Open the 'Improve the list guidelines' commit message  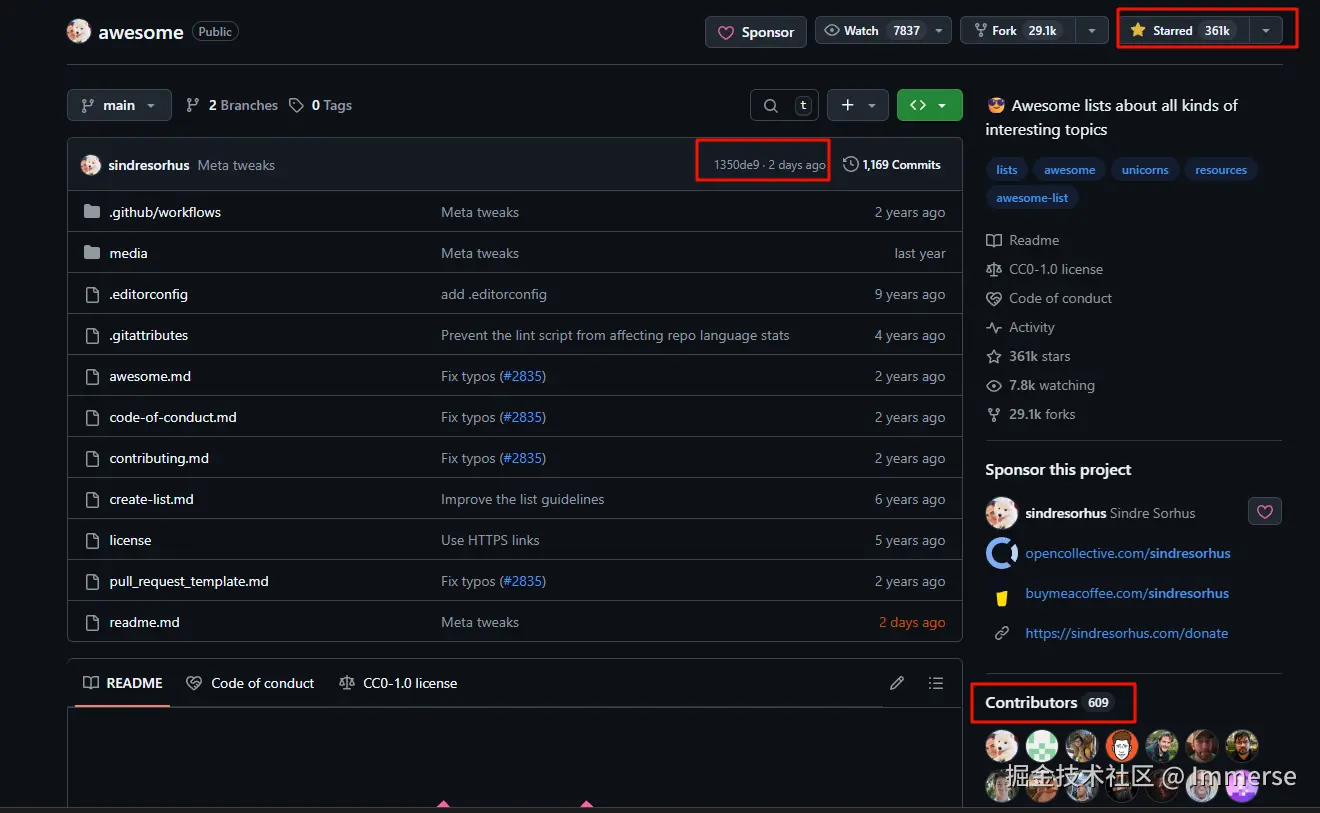coord(522,499)
